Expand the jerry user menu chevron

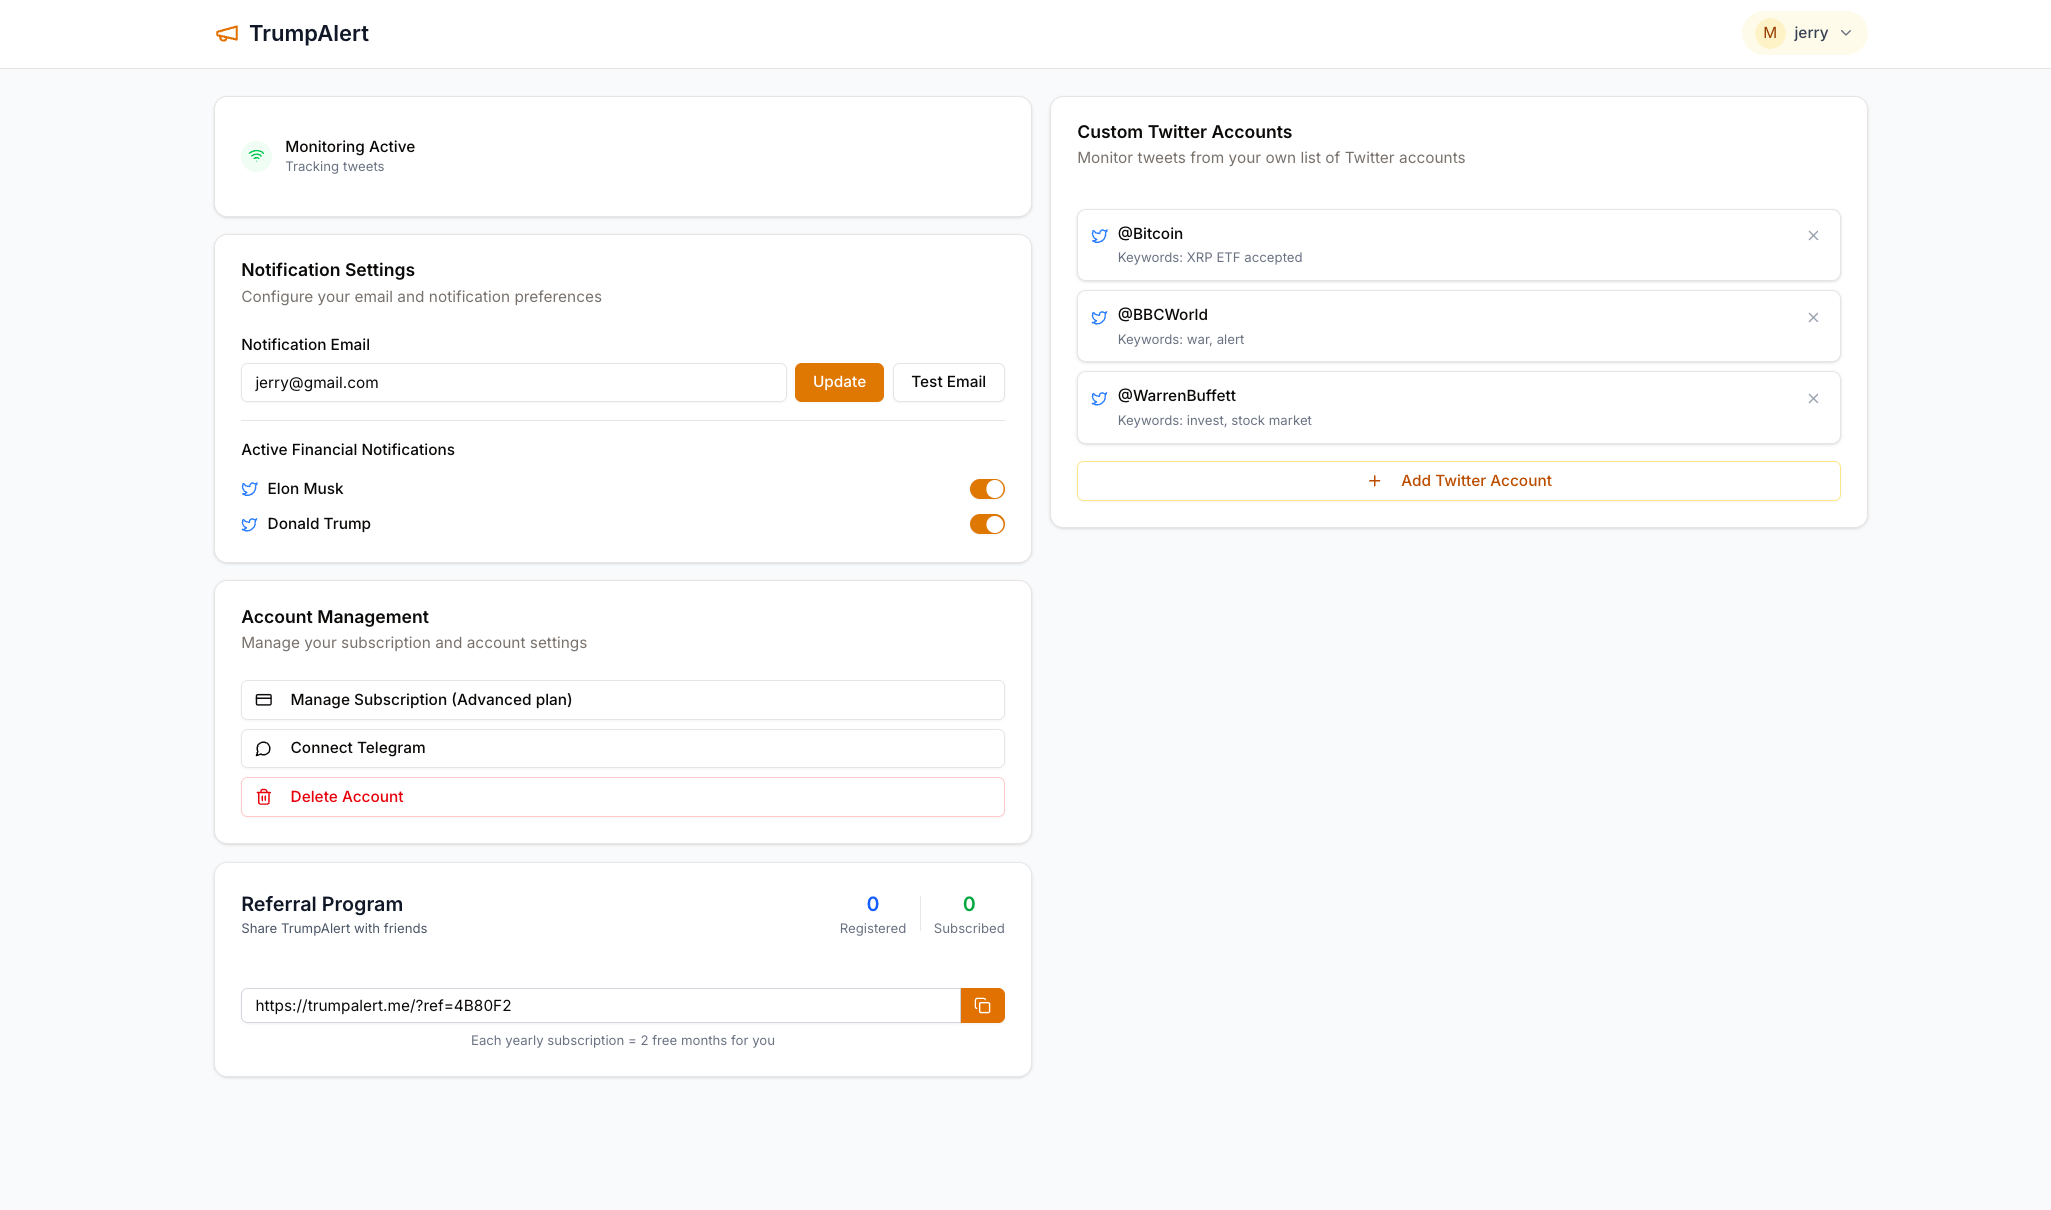1846,33
